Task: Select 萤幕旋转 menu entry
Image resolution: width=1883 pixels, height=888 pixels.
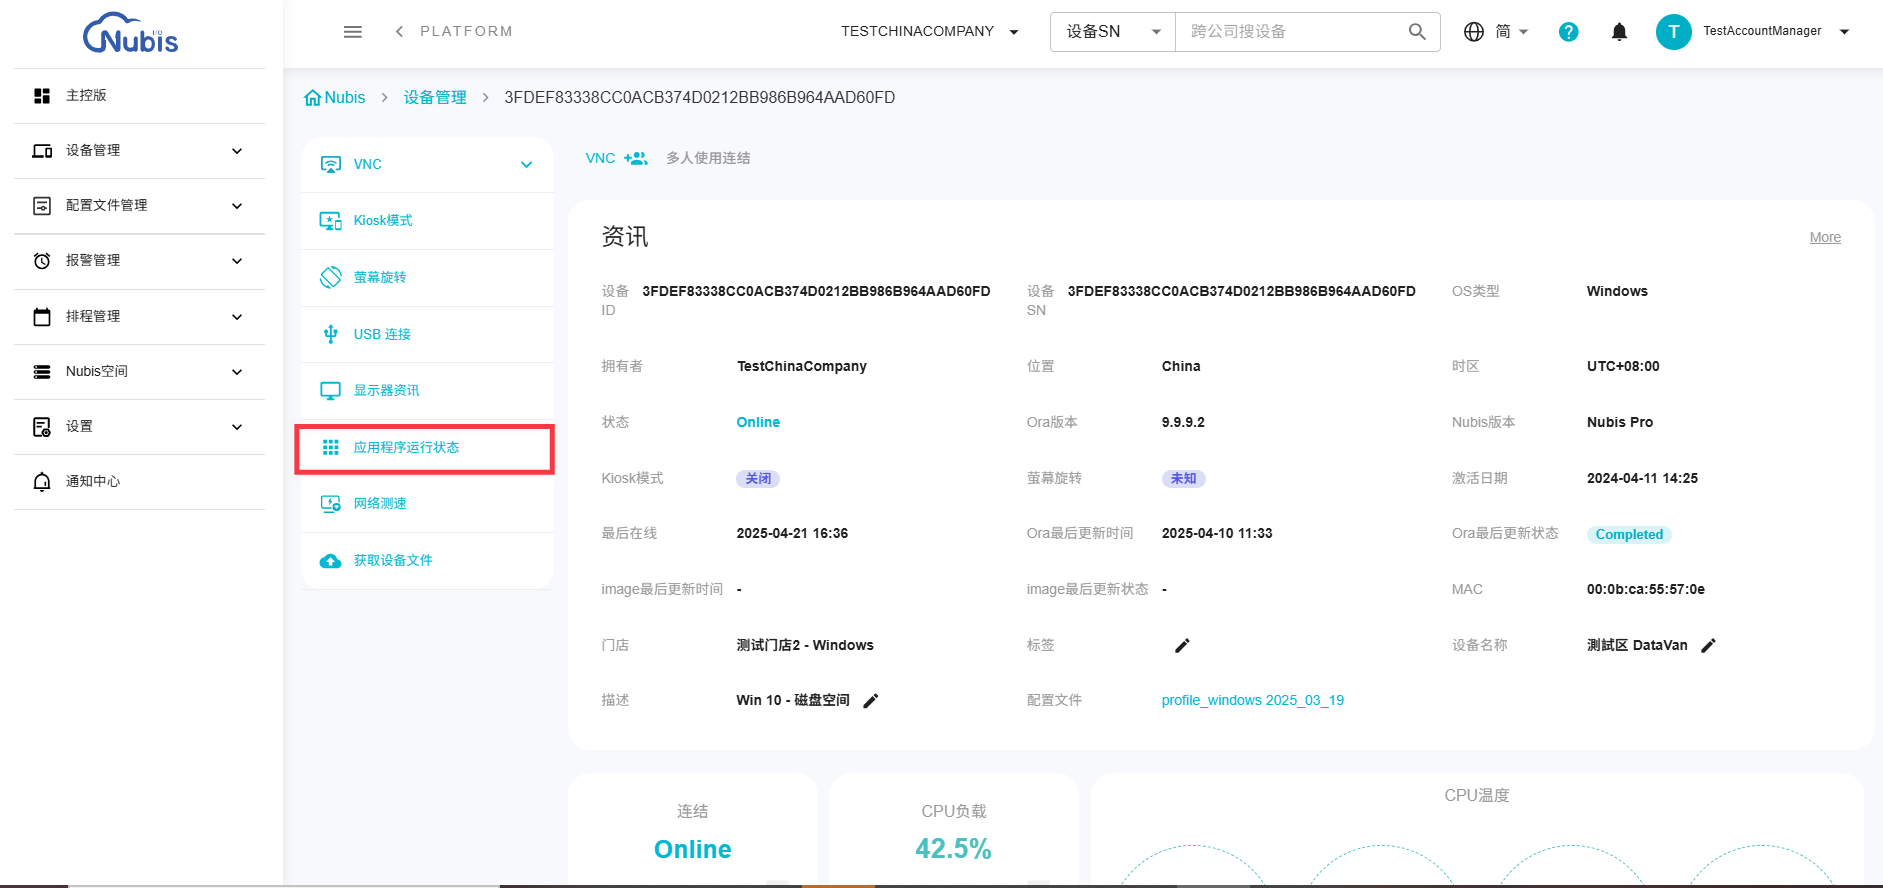Action: 427,277
